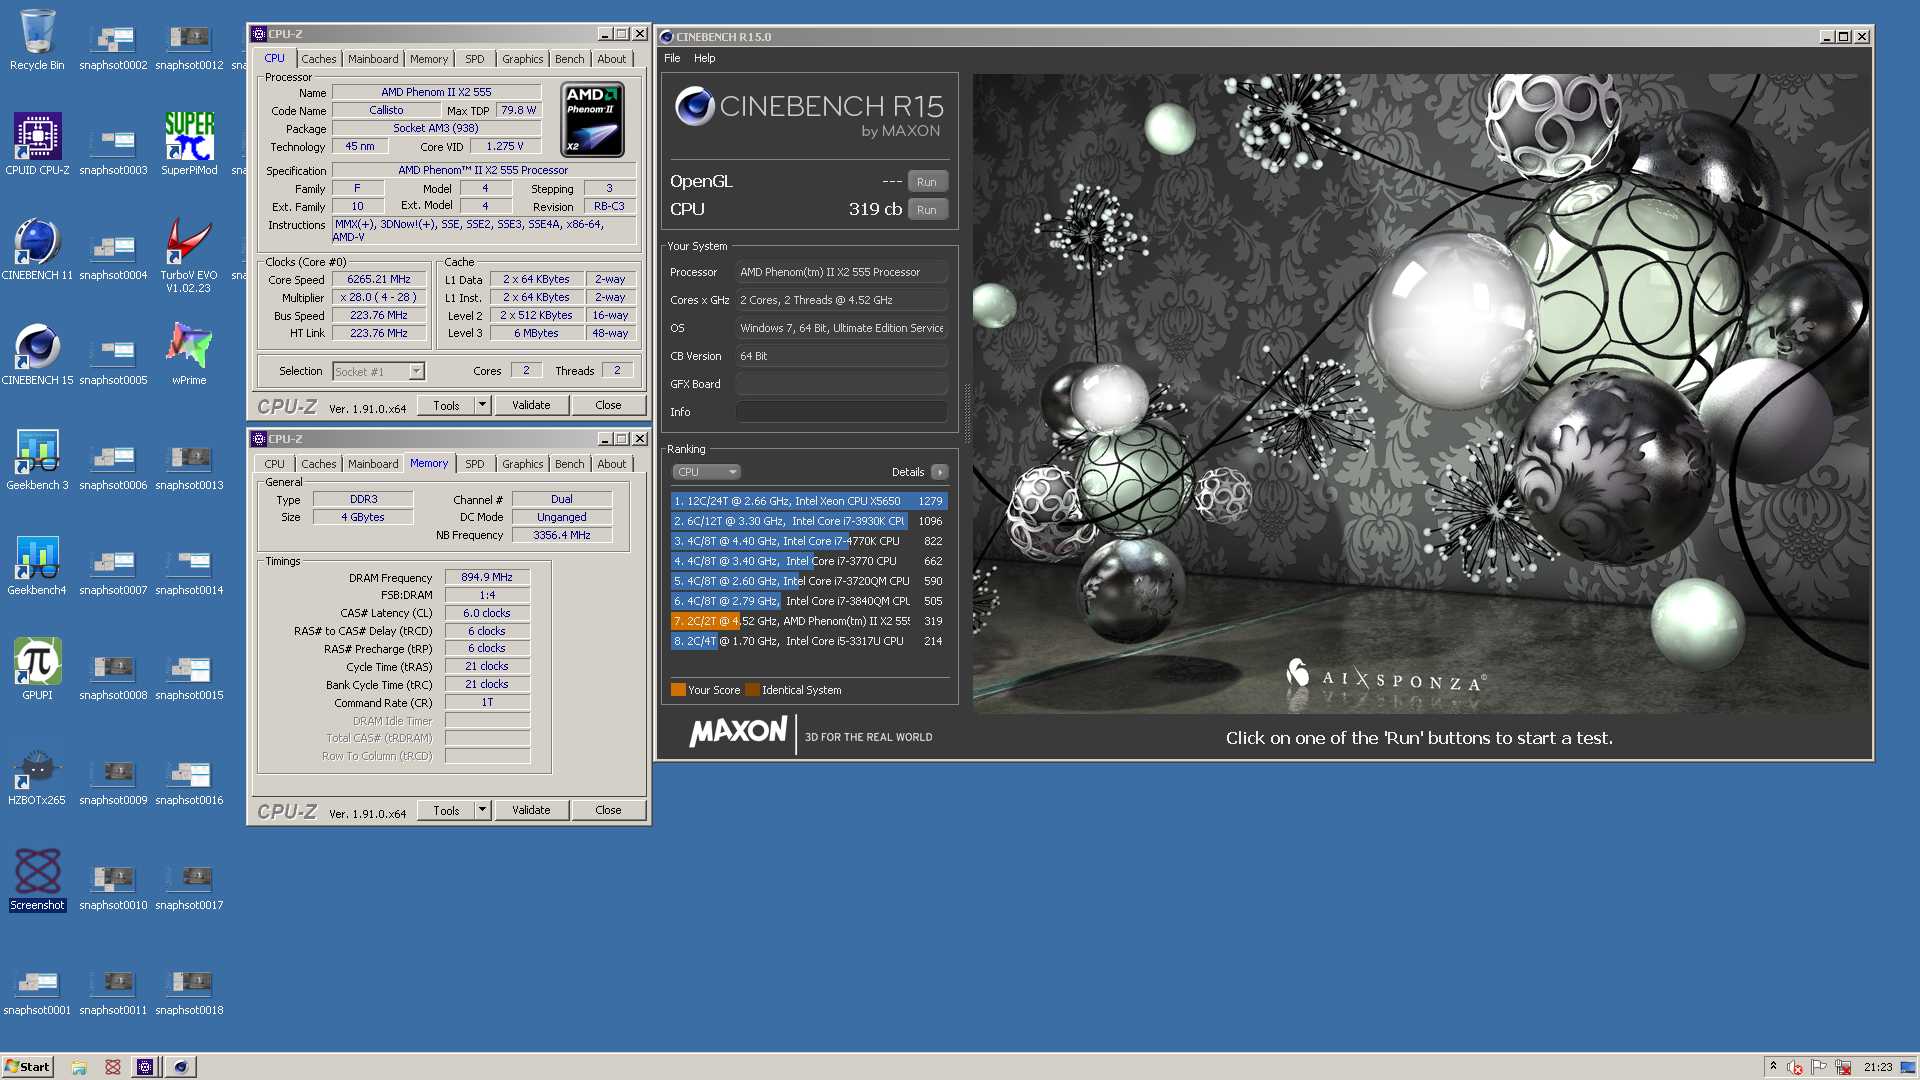Open HZBOTx265 desktop shortcut
The image size is (1920, 1080).
[37, 775]
